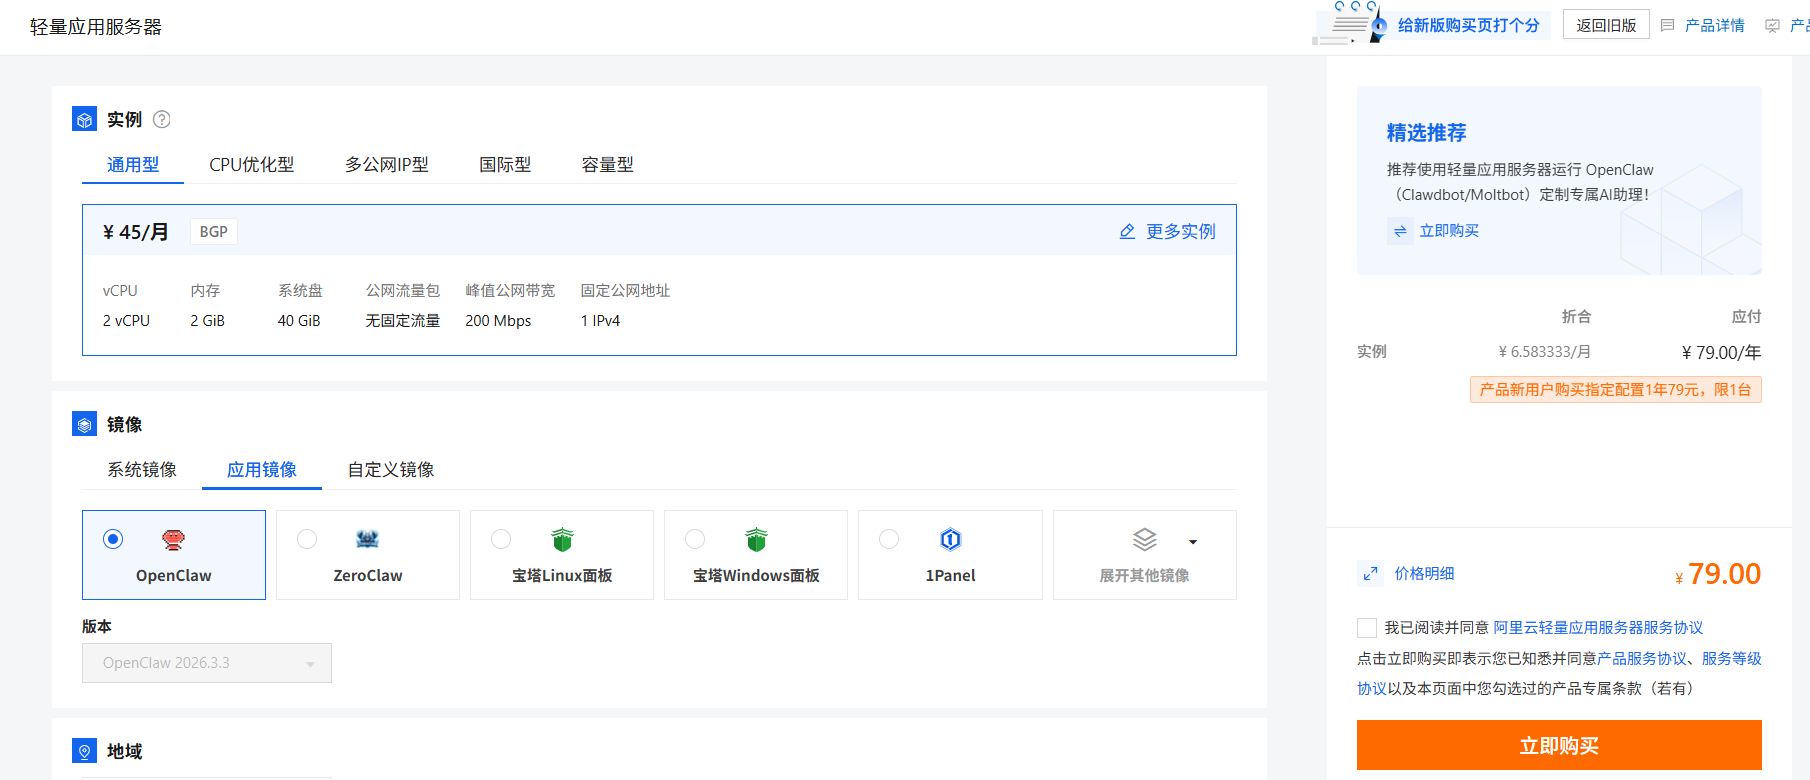The width and height of the screenshot is (1810, 780).
Task: Switch to the 系统镜像 tab
Action: click(x=142, y=470)
